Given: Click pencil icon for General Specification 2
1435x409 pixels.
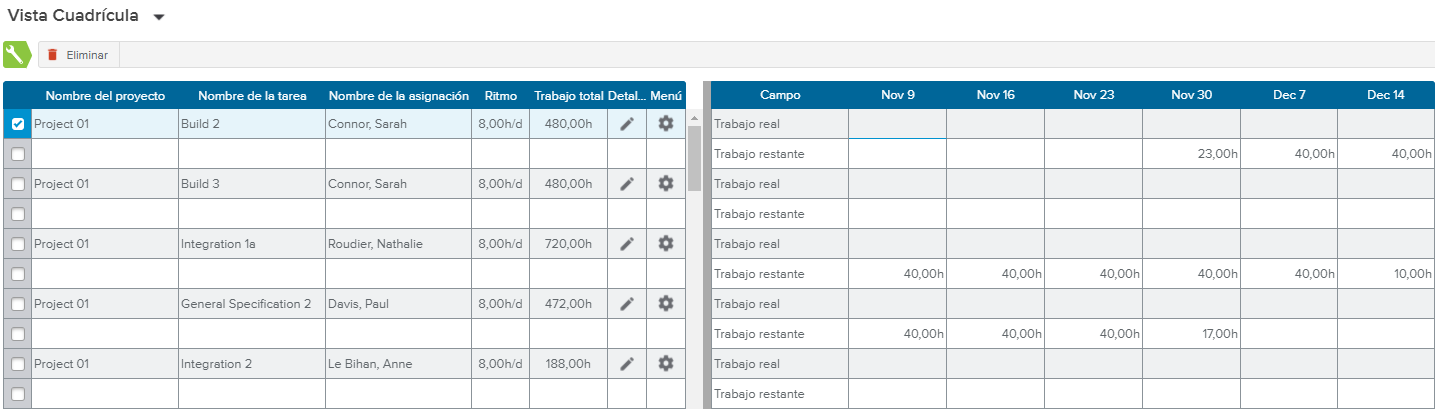Looking at the screenshot, I should point(627,304).
